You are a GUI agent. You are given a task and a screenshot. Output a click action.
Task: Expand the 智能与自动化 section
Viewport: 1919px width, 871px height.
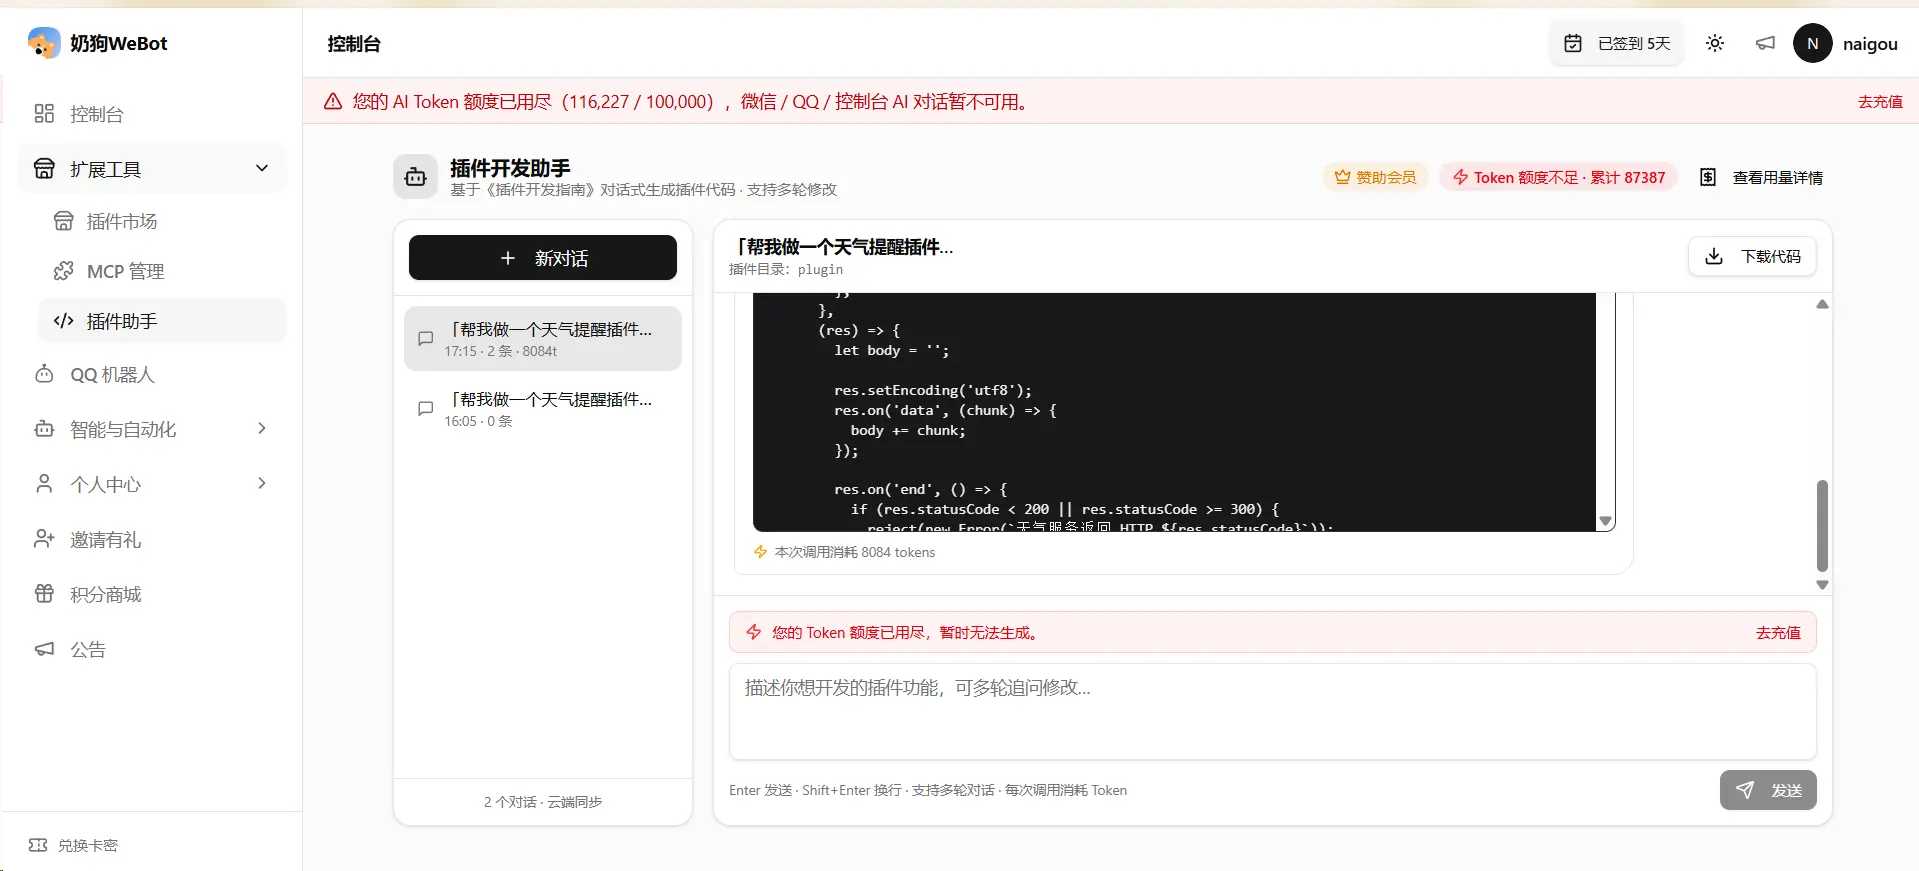coord(152,429)
